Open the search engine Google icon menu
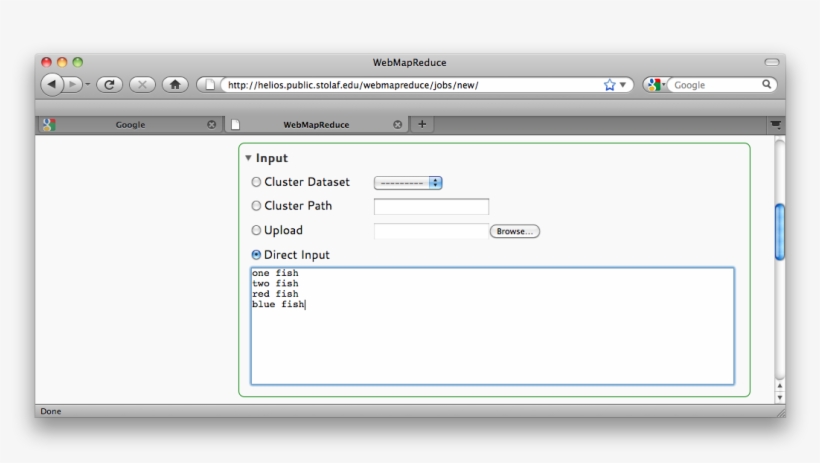The height and width of the screenshot is (463, 820). (x=655, y=85)
